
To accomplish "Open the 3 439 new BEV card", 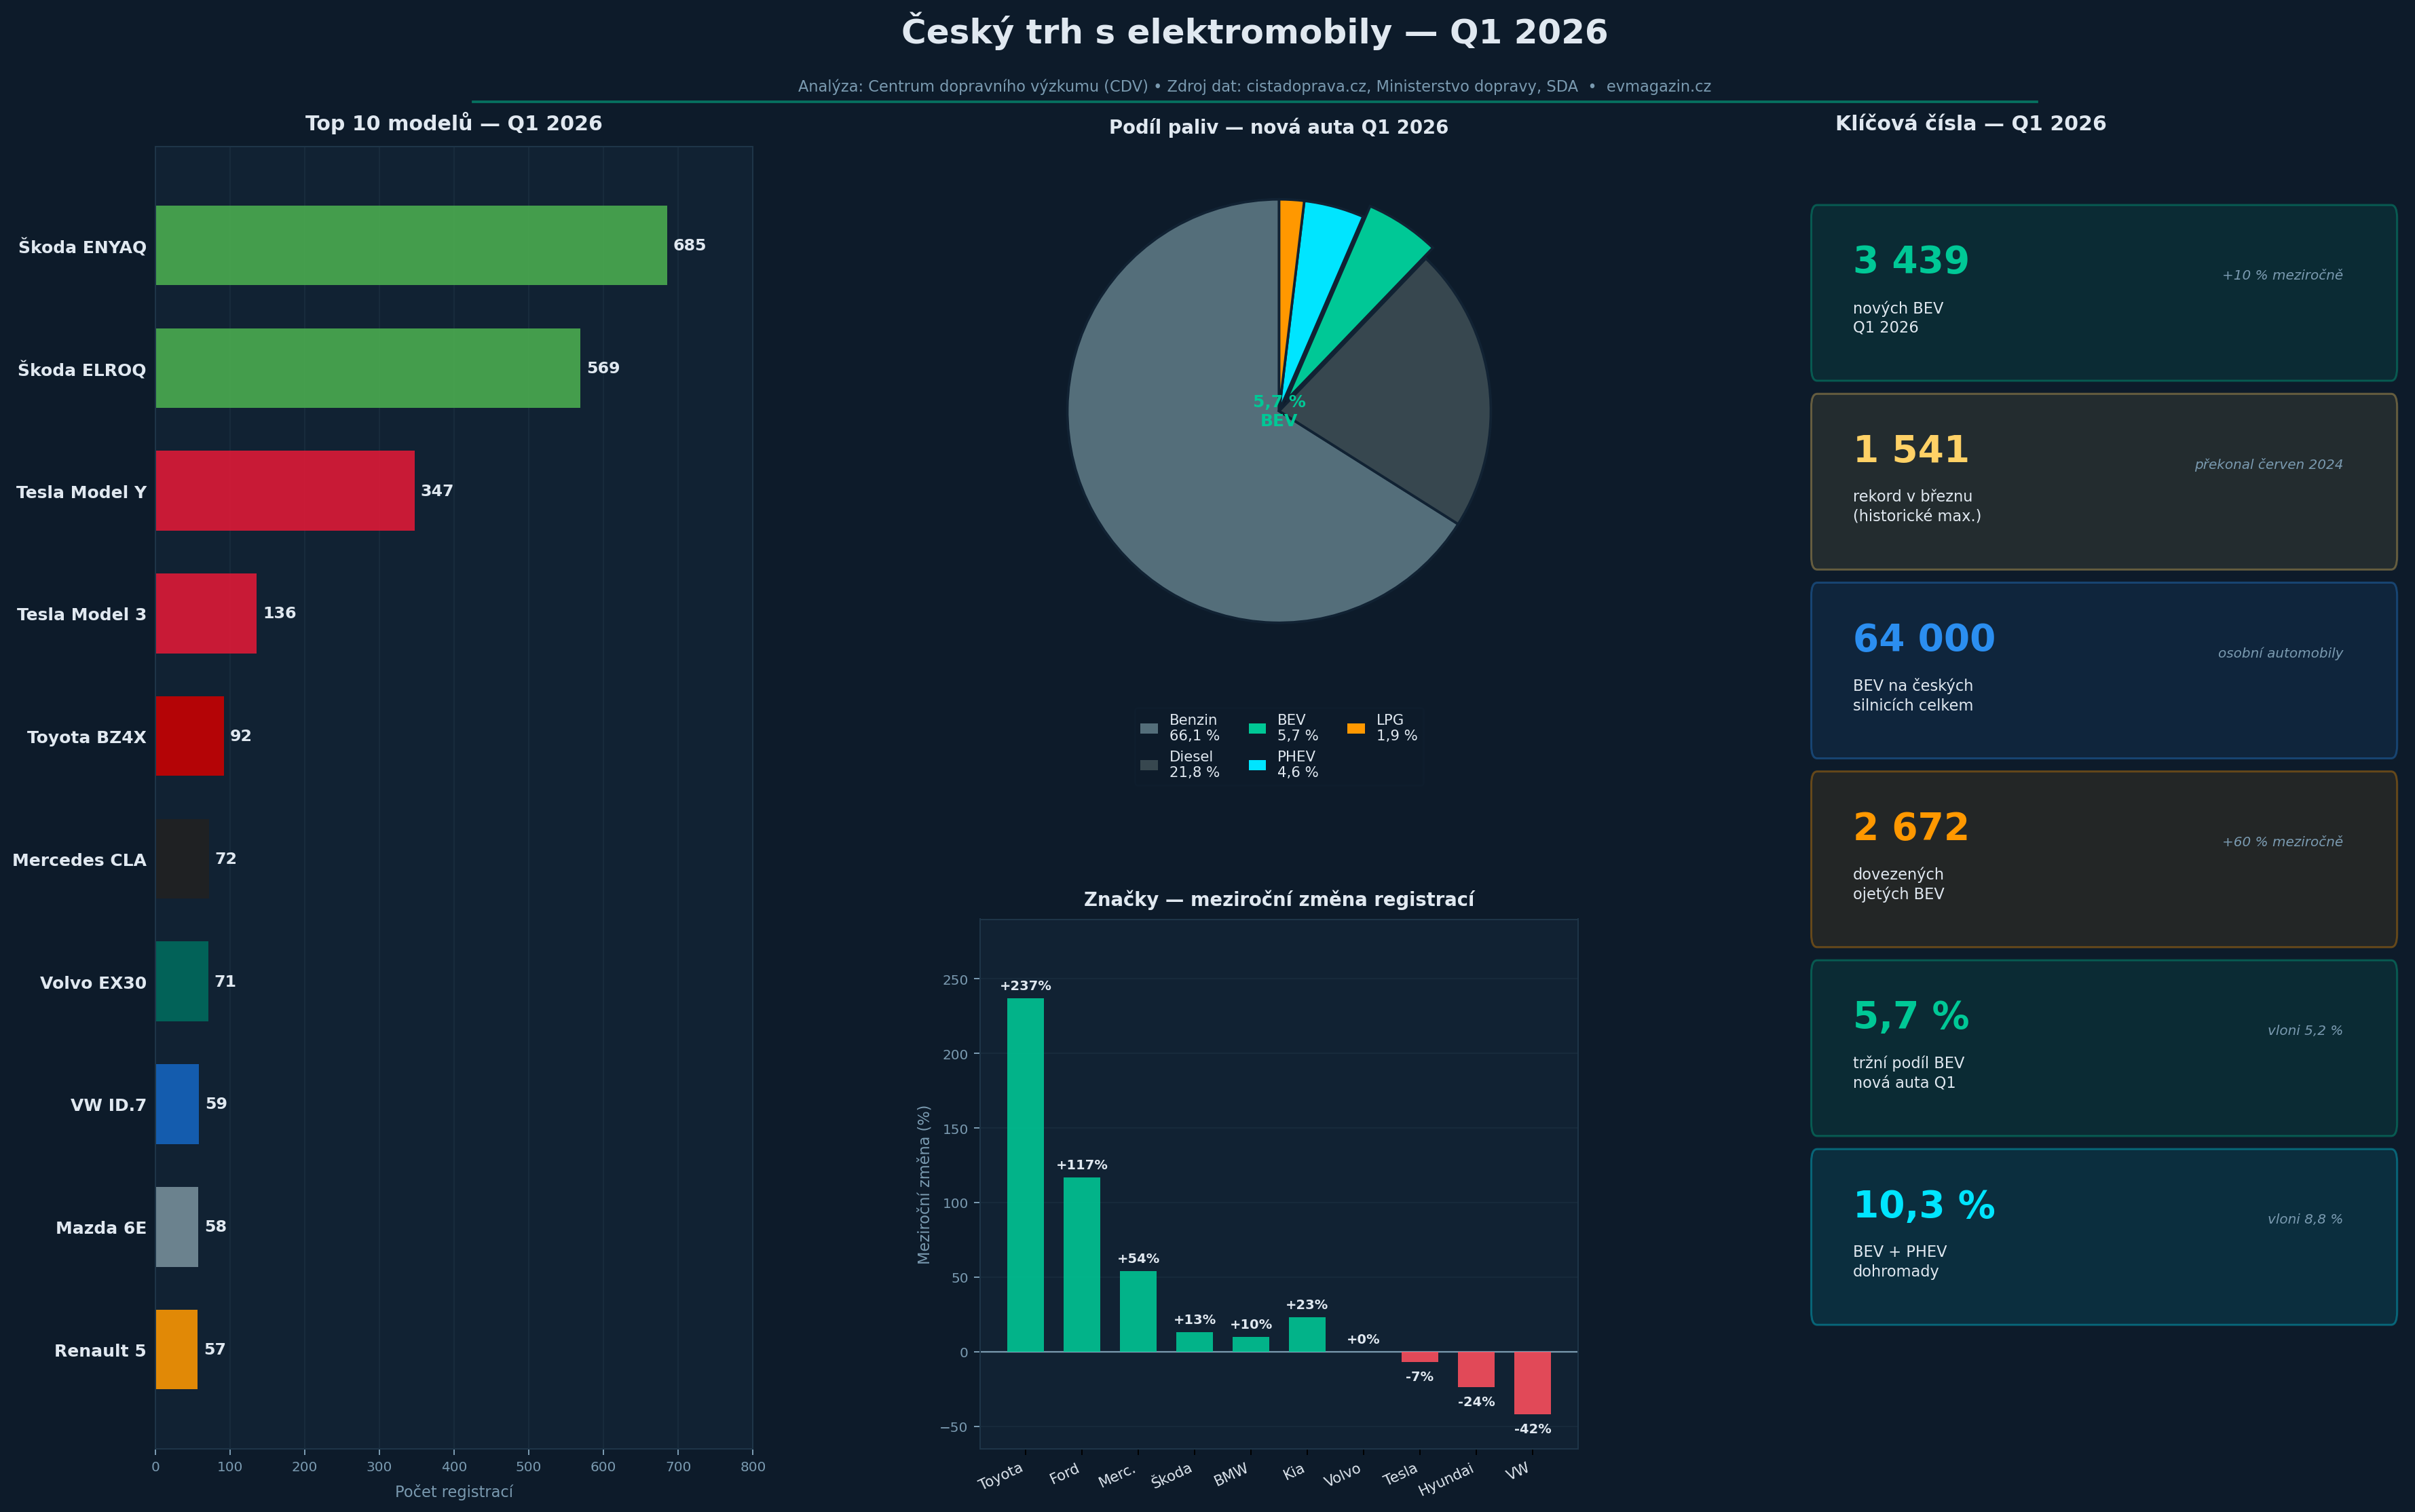I will 2103,293.
